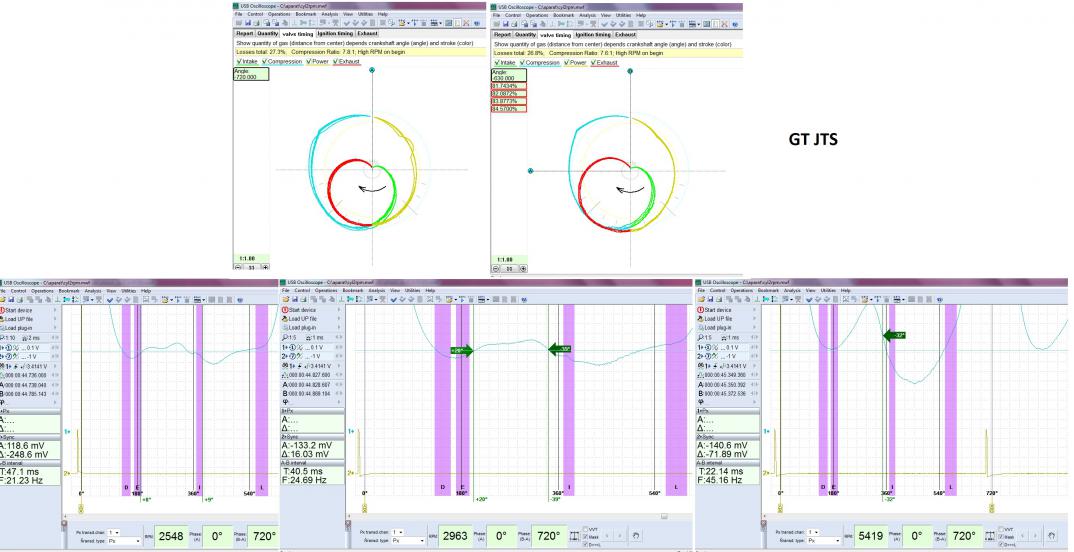Open folder-dropdown icon in 27.3% losses window toolbar

click(403, 23)
